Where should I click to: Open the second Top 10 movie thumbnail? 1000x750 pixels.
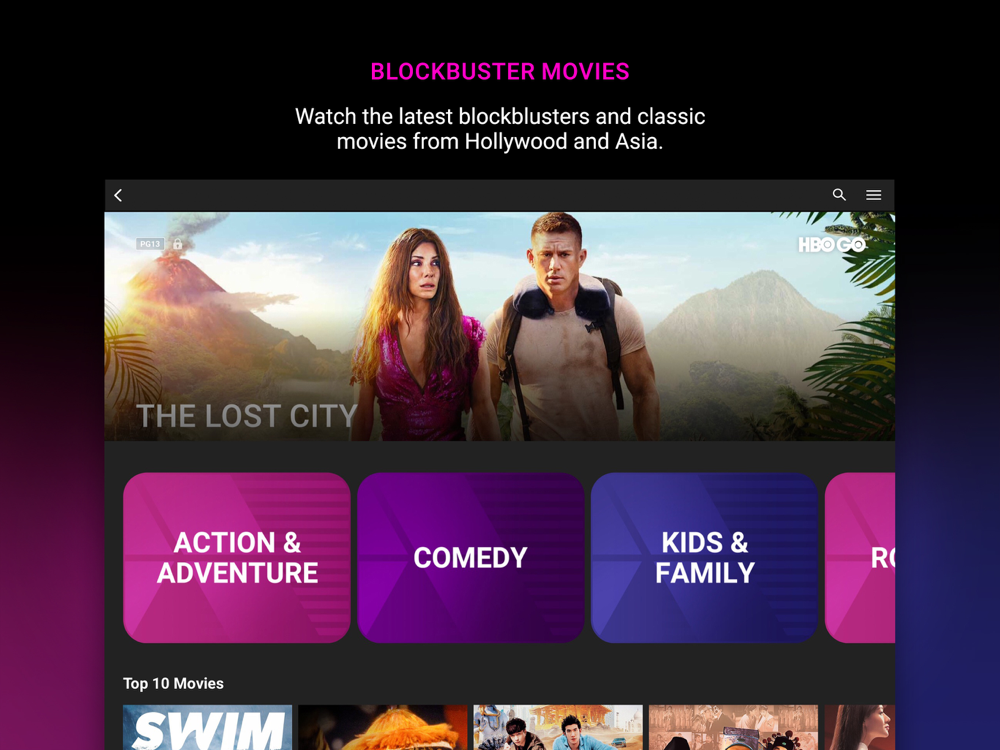(x=383, y=727)
